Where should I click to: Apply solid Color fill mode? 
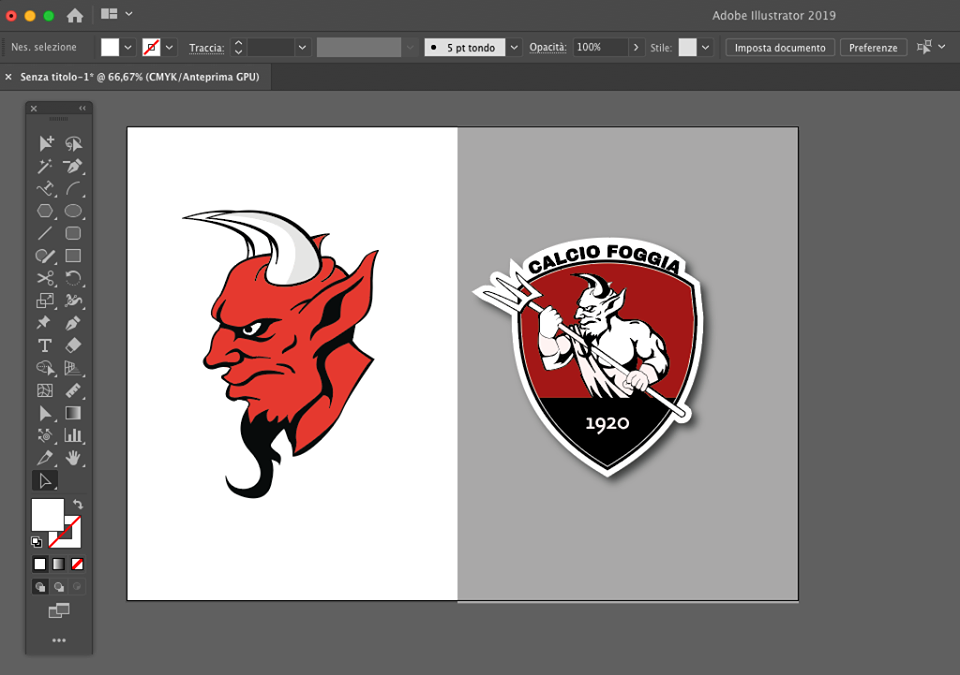[40, 564]
